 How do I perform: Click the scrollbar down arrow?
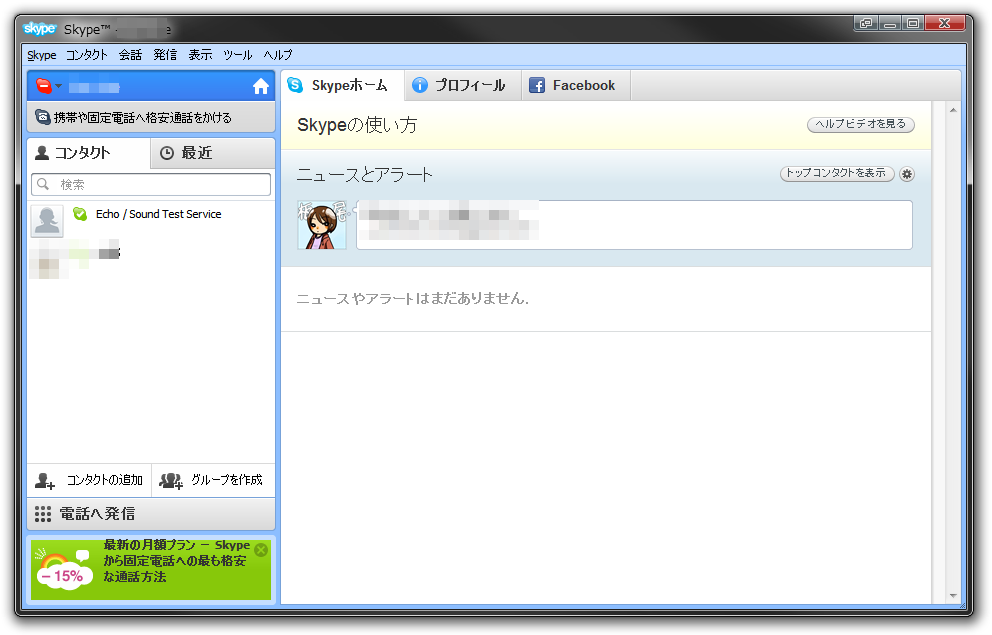[953, 595]
